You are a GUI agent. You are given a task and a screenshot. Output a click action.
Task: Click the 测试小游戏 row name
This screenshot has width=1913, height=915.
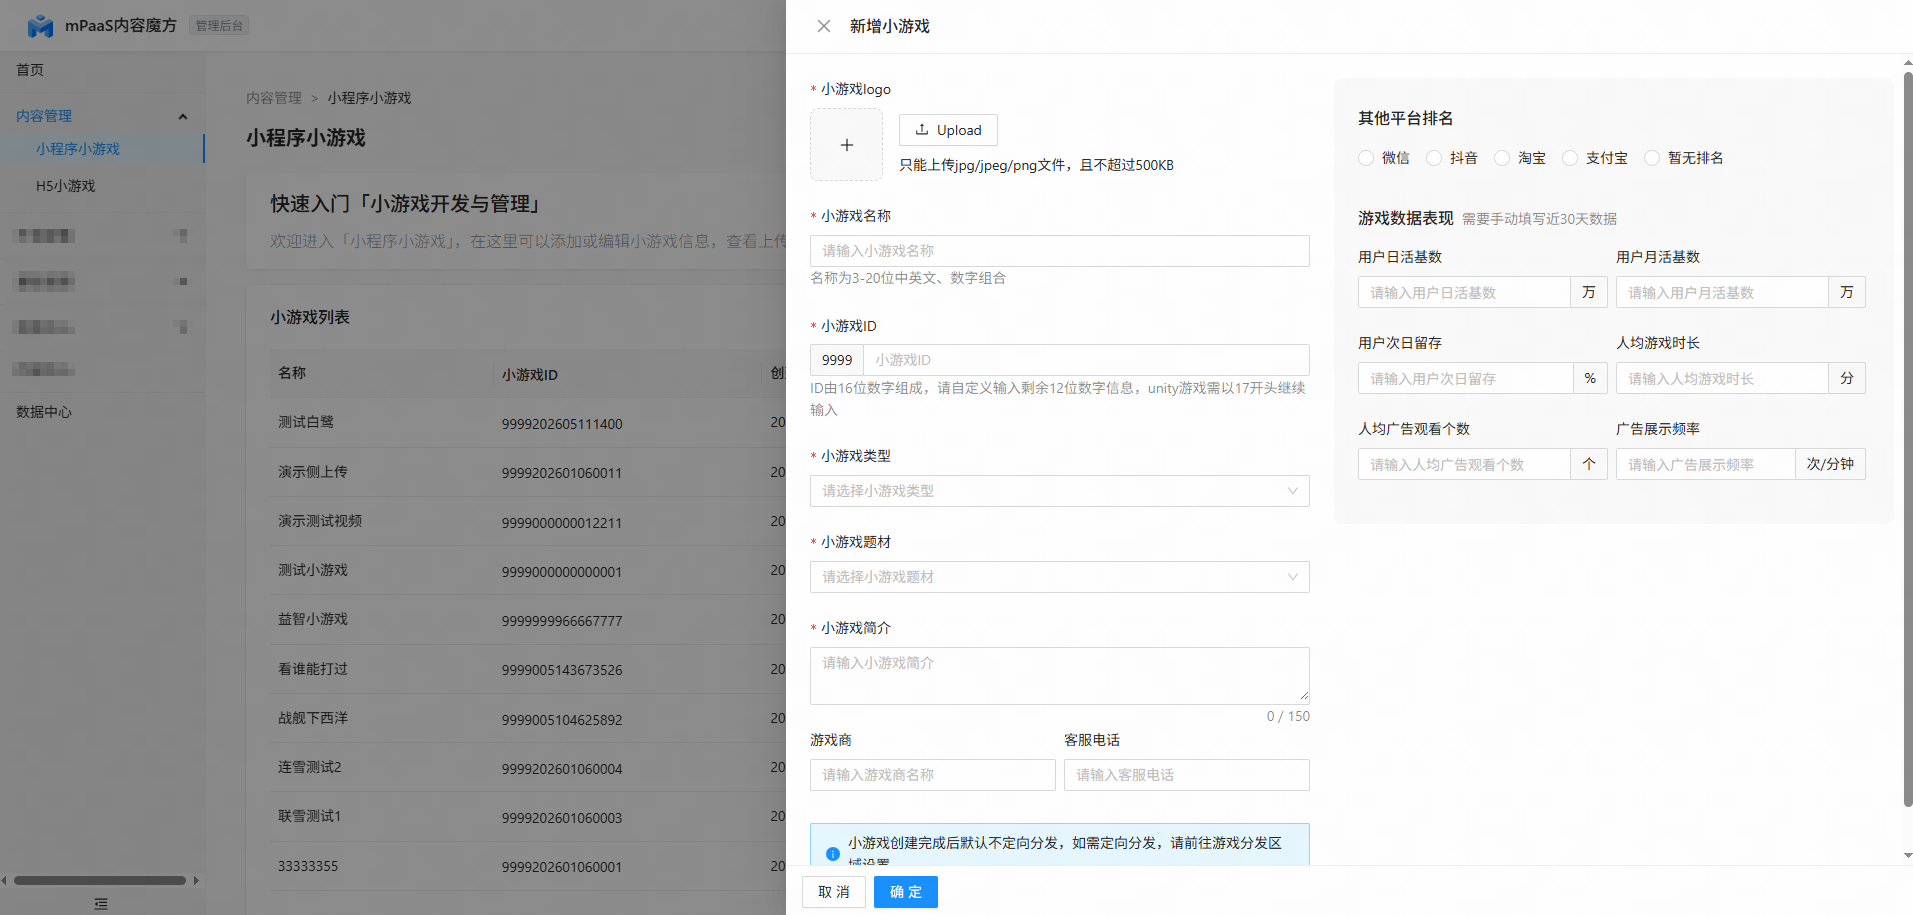(x=313, y=570)
